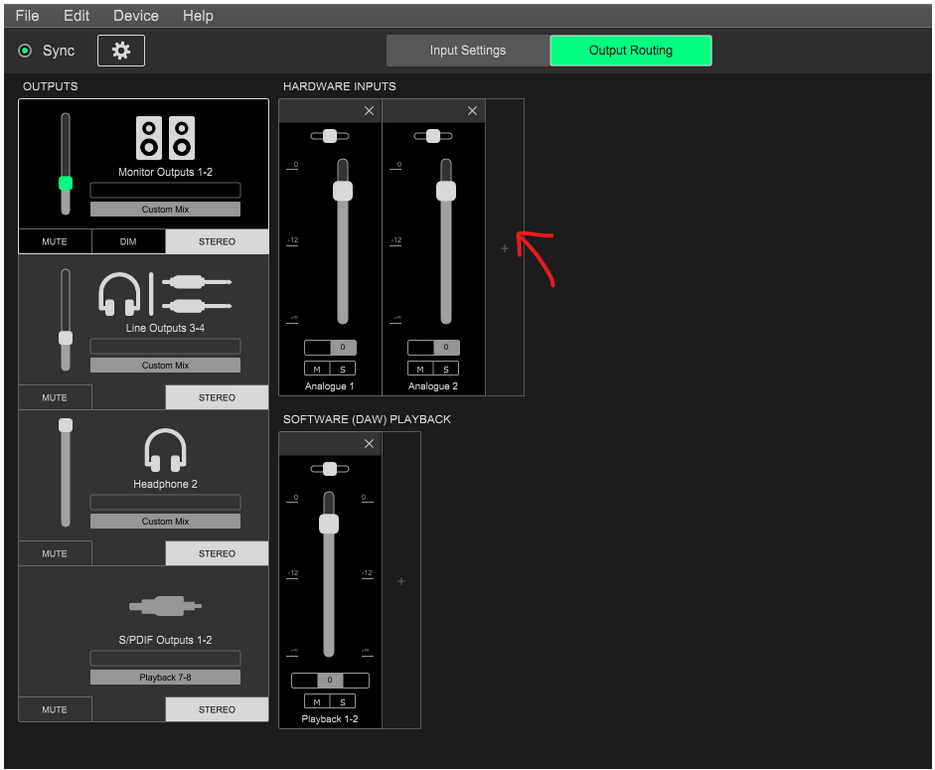This screenshot has width=935, height=770.
Task: Open Custom Mix dropdown for Monitor Outputs
Action: tap(165, 210)
